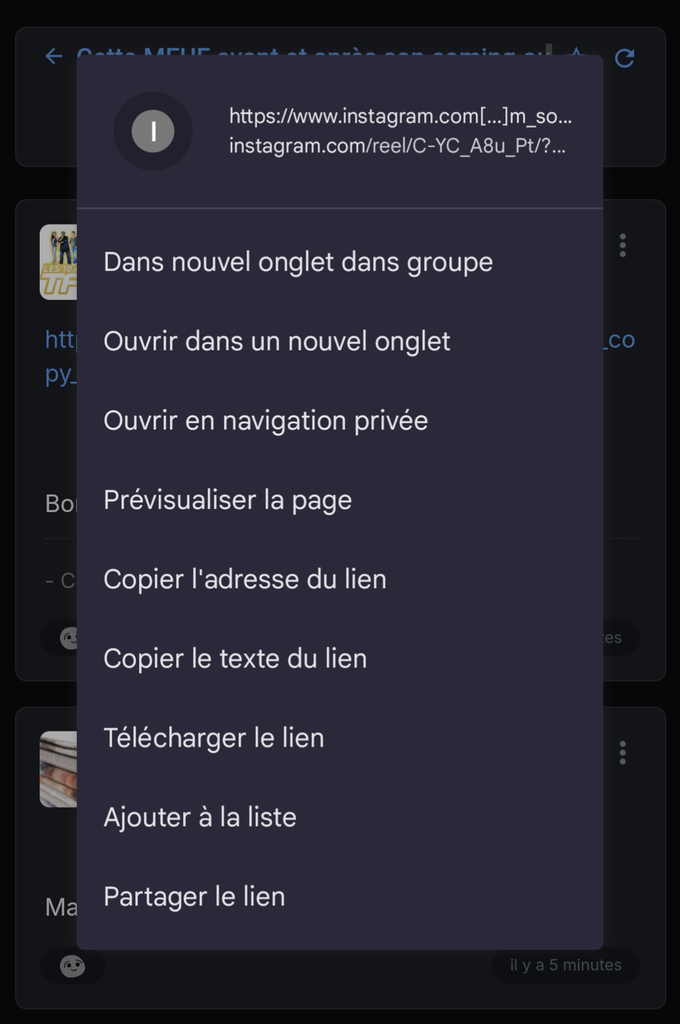Tap the back arrow in page header
Screen dimensions: 680x1024
54,57
